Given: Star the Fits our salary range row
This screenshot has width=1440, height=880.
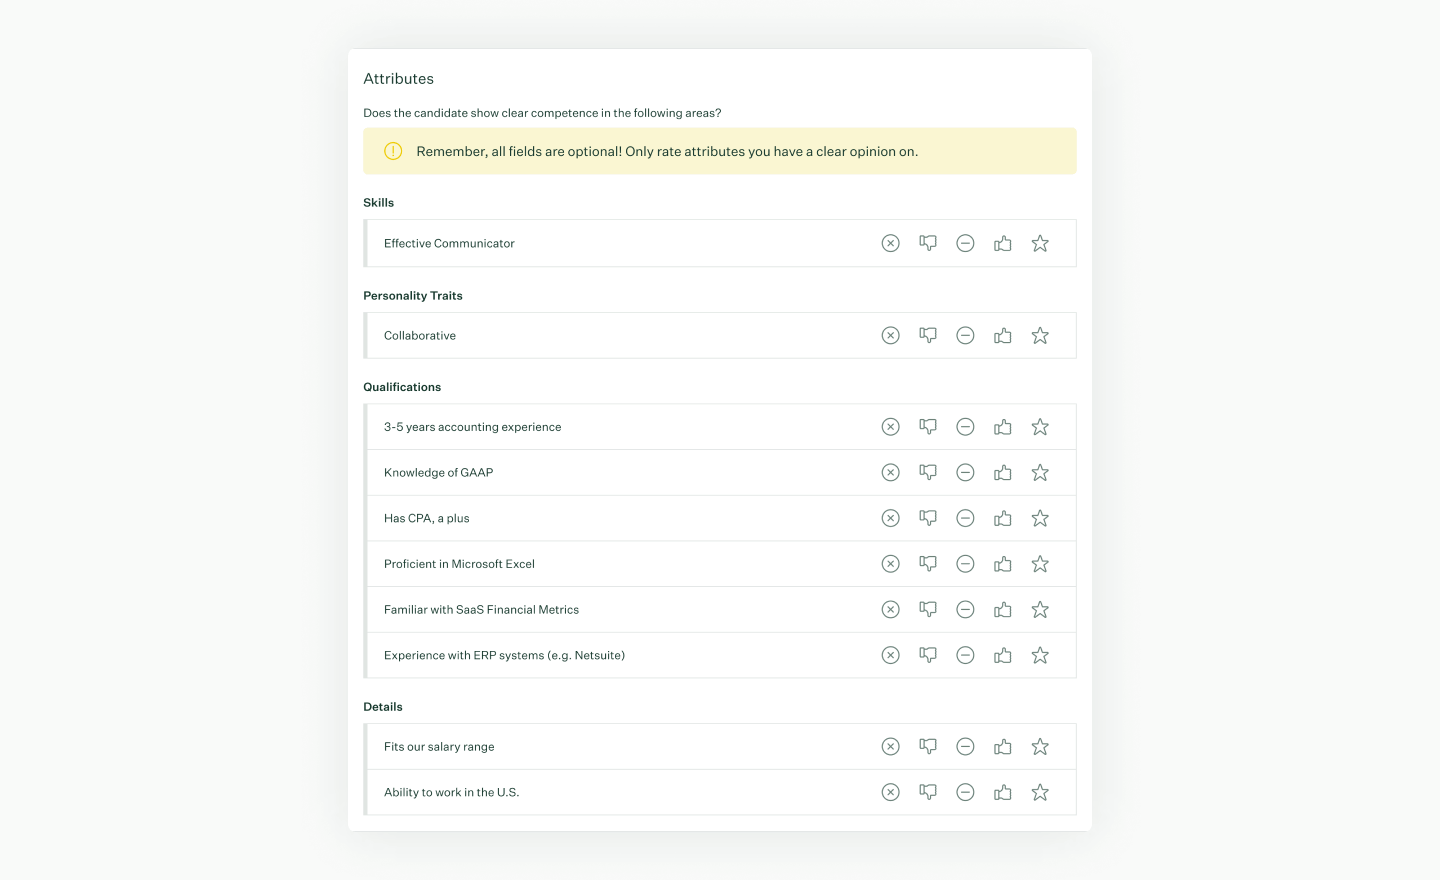Looking at the screenshot, I should pyautogui.click(x=1040, y=747).
